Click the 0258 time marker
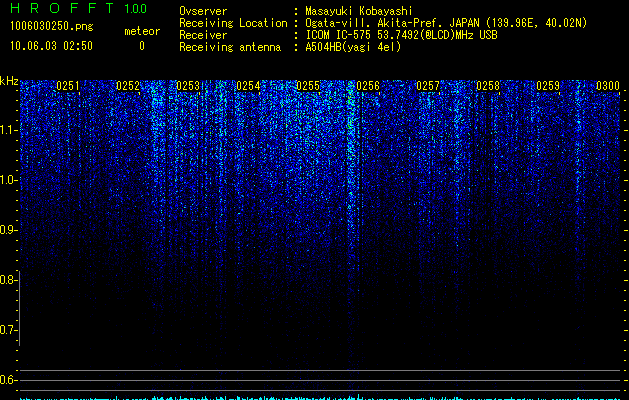The height and width of the screenshot is (400, 629). click(488, 86)
